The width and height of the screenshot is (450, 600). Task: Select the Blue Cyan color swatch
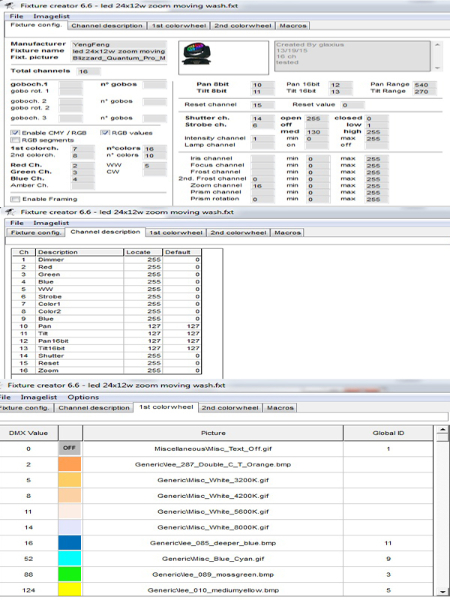[70, 558]
